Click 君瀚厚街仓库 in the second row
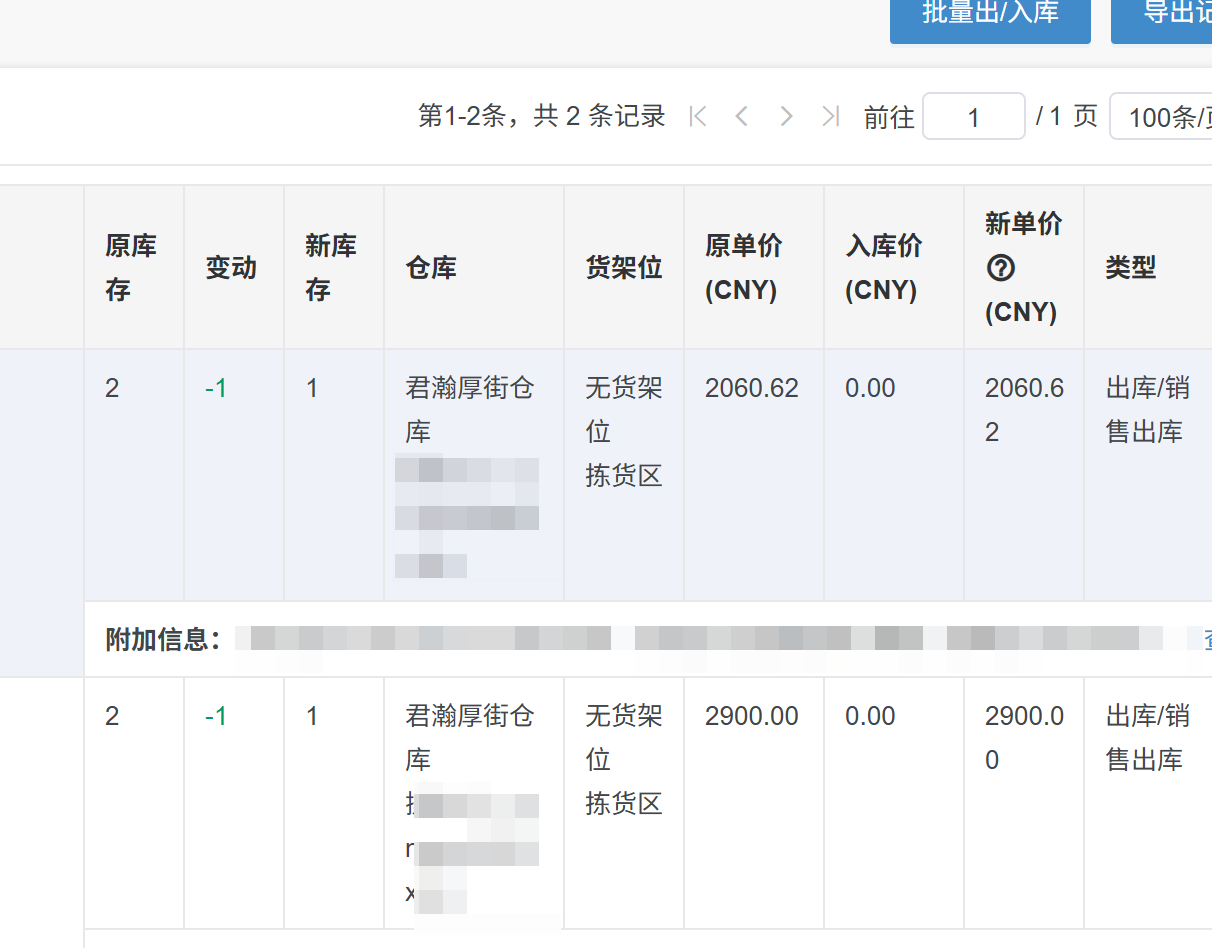The width and height of the screenshot is (1212, 948). point(469,737)
